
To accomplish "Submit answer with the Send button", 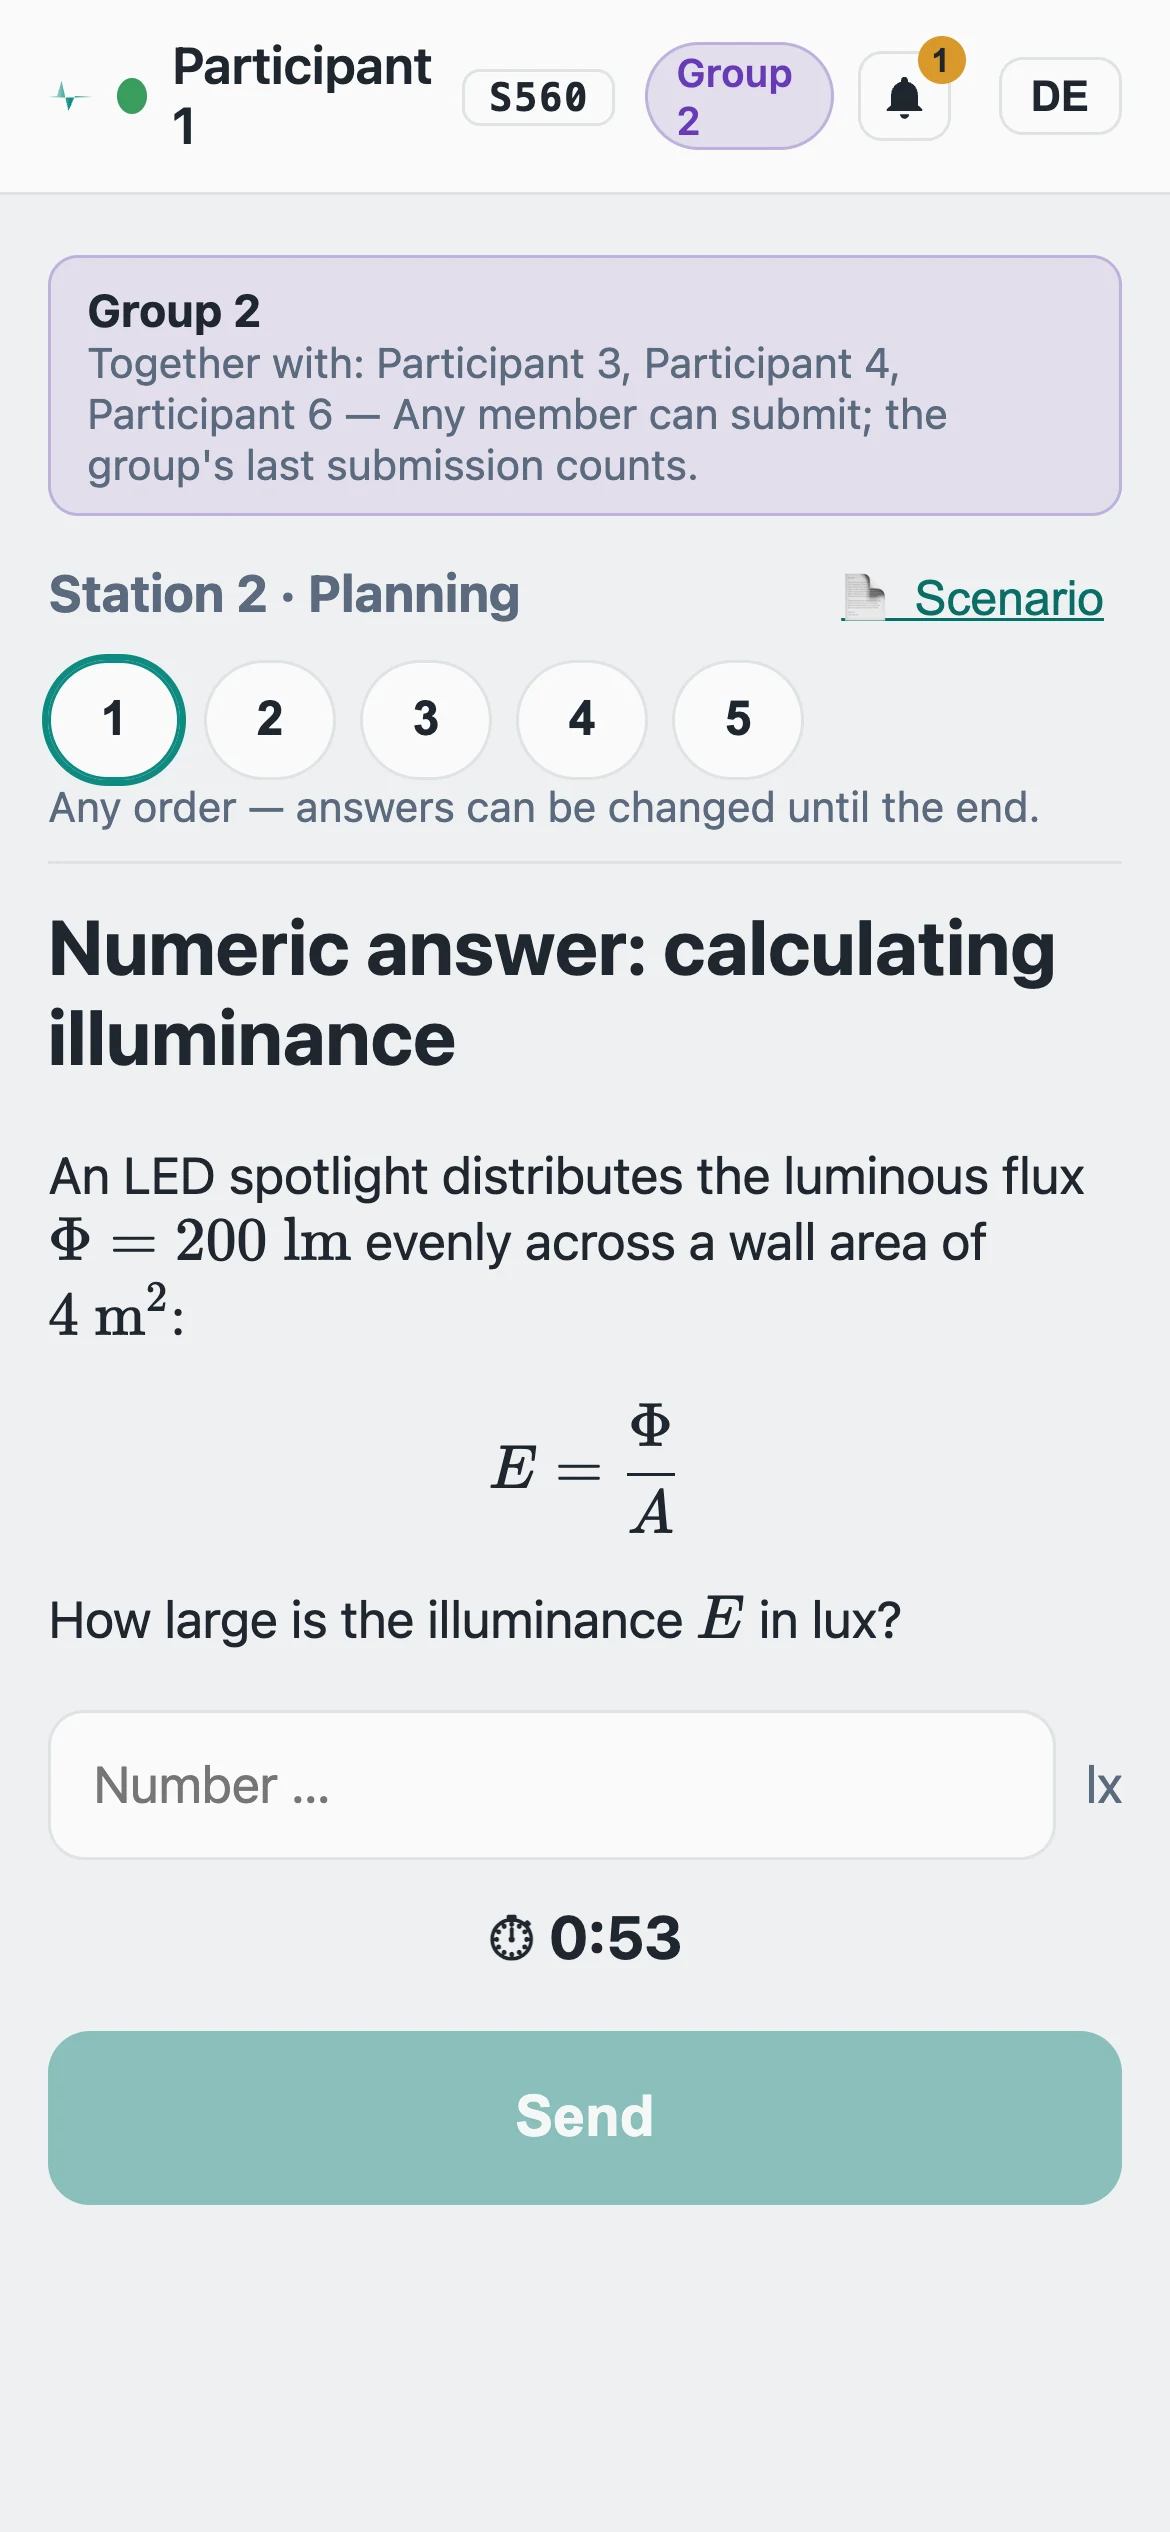I will pyautogui.click(x=585, y=2118).
